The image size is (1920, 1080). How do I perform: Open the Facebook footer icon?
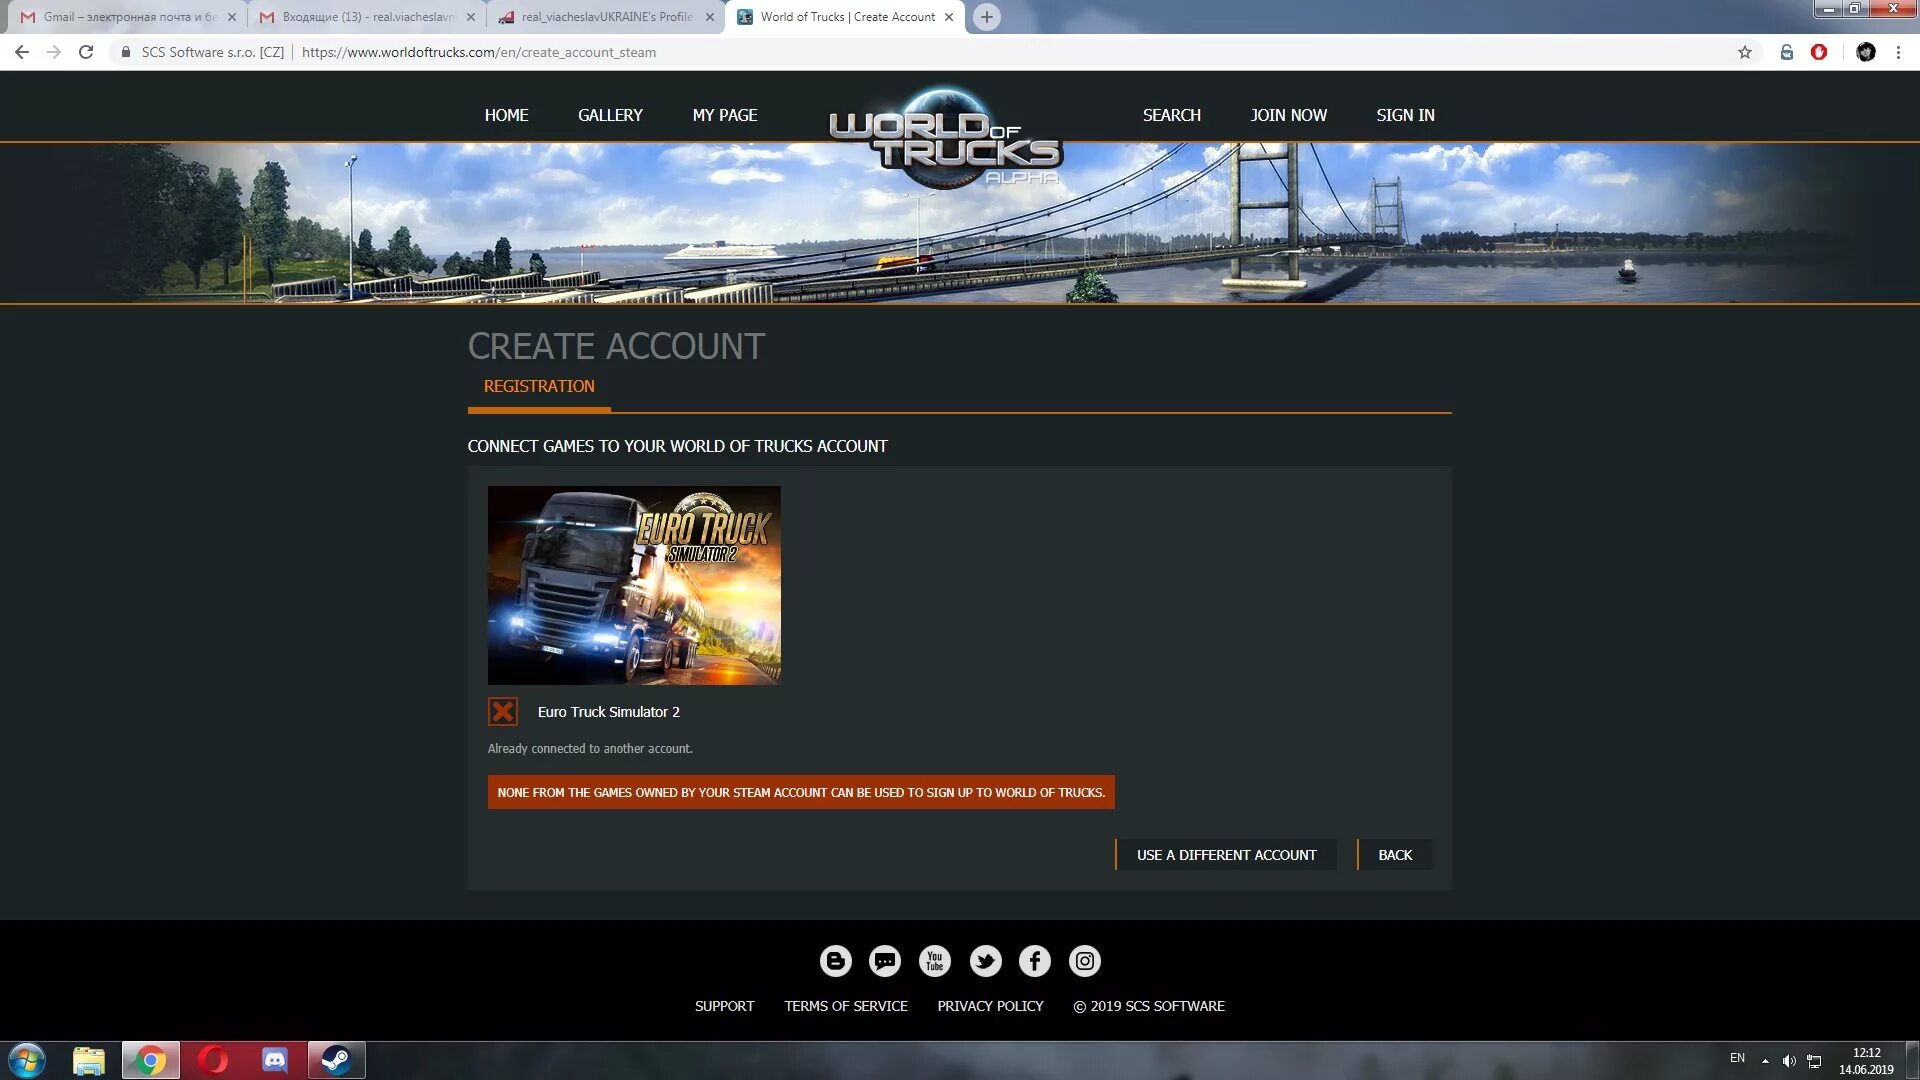[x=1035, y=961]
